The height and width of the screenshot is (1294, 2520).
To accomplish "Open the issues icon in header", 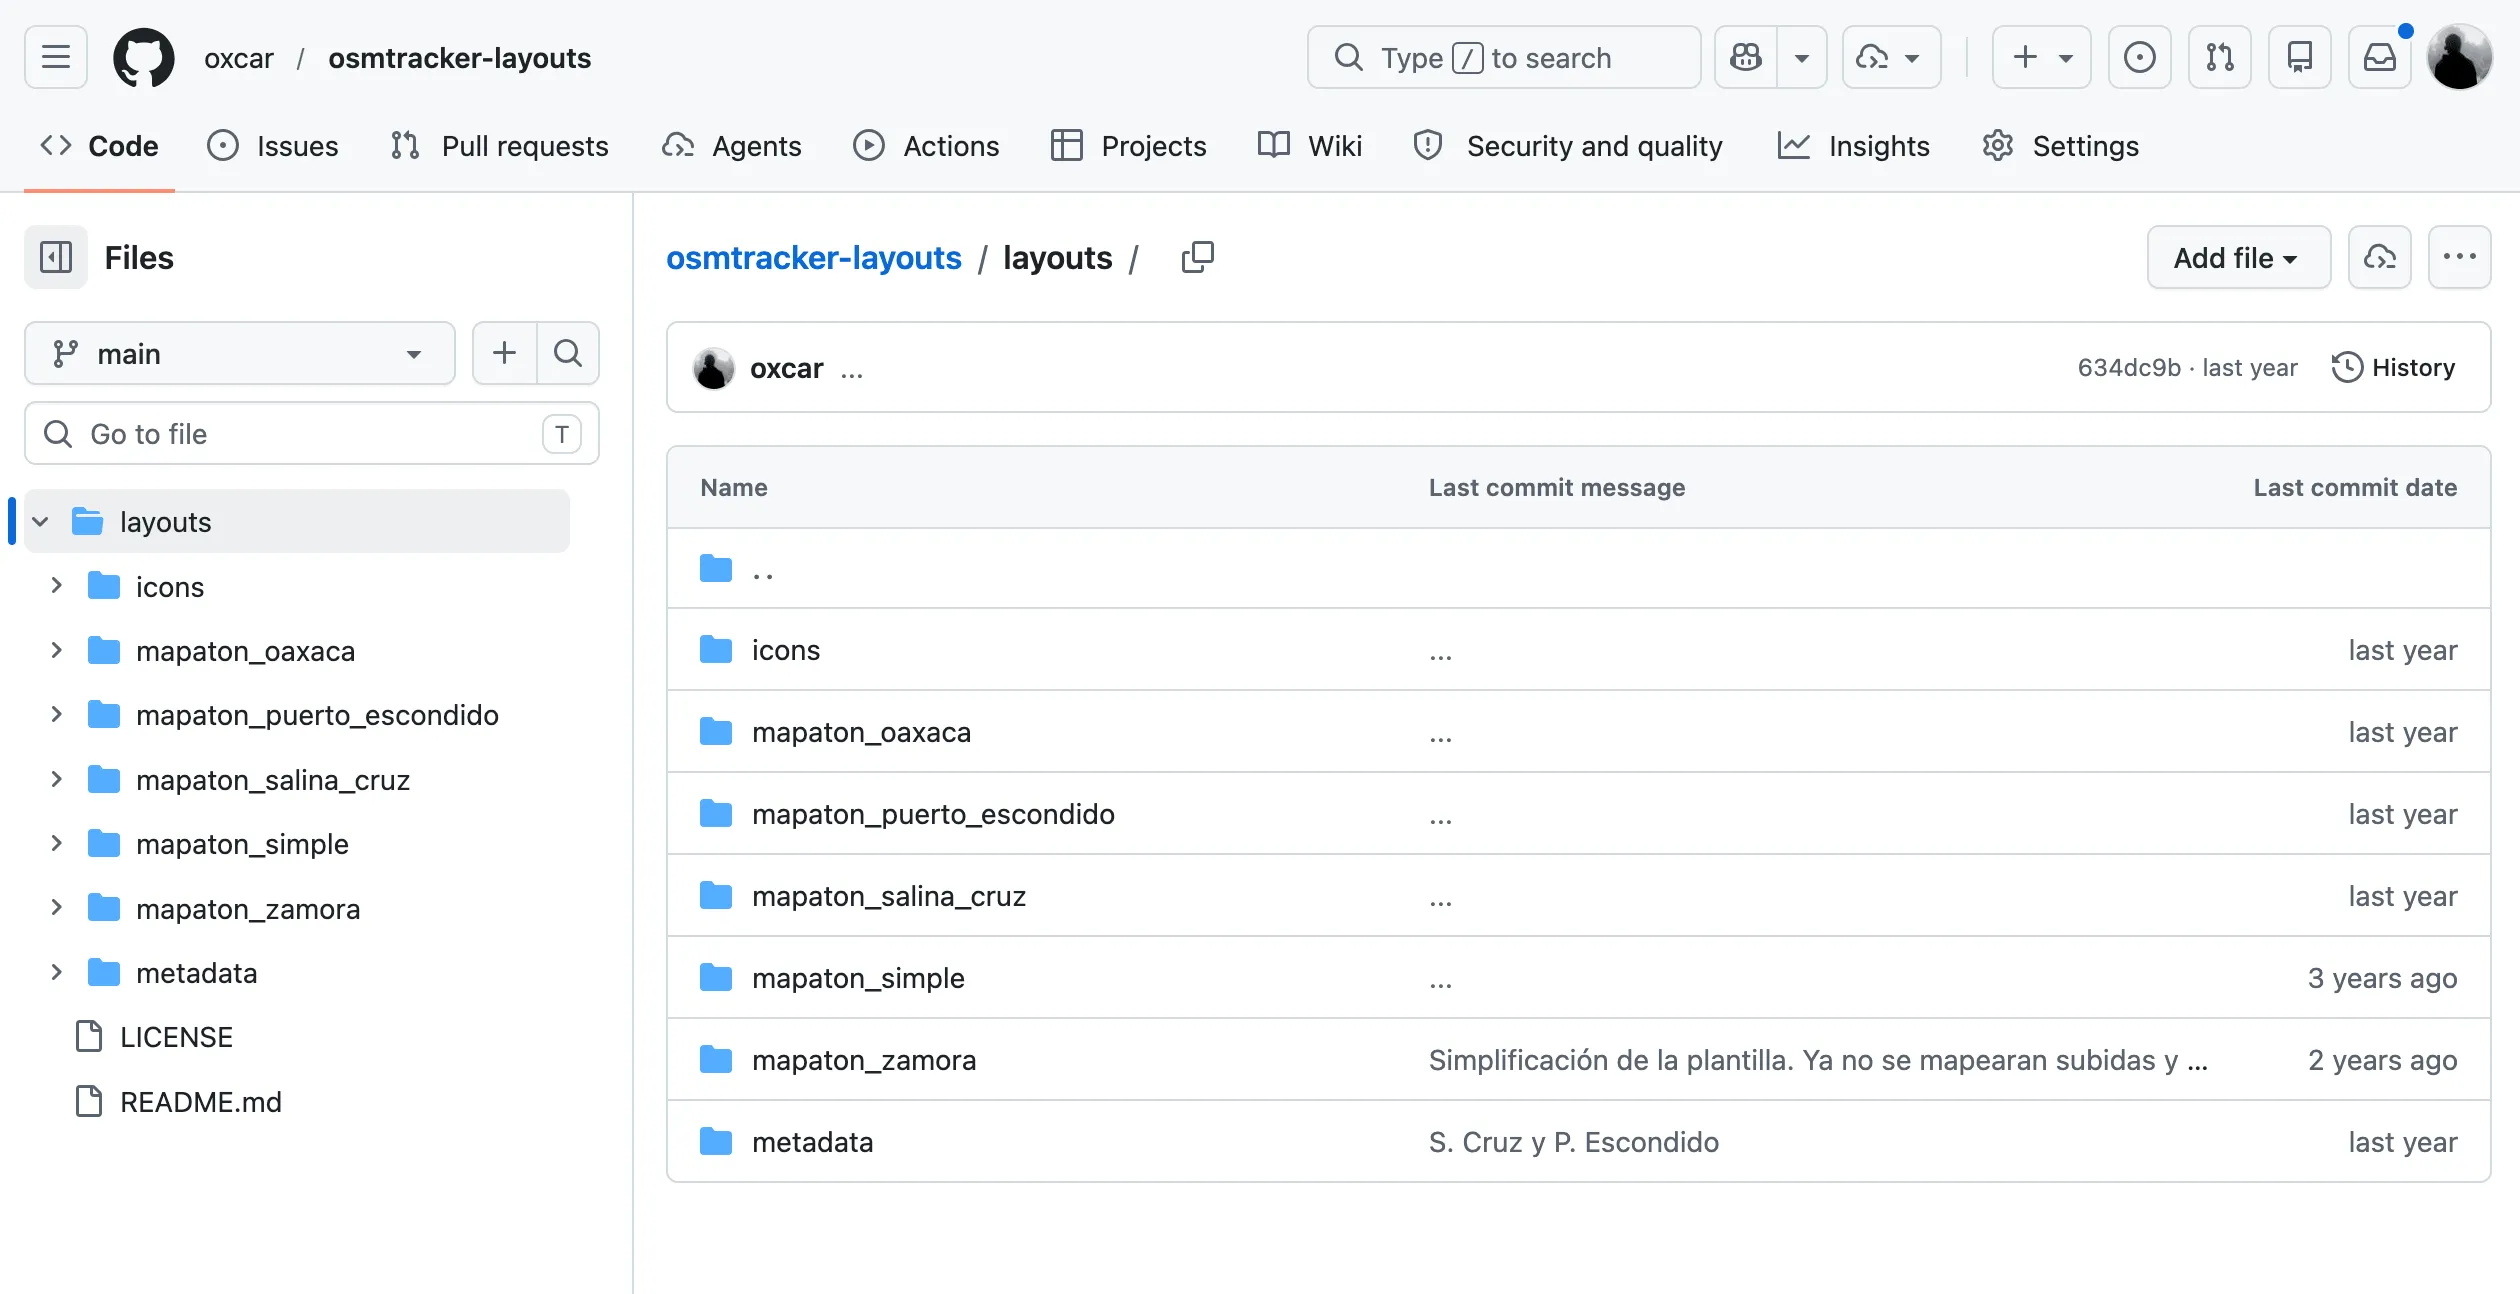I will click(2139, 57).
